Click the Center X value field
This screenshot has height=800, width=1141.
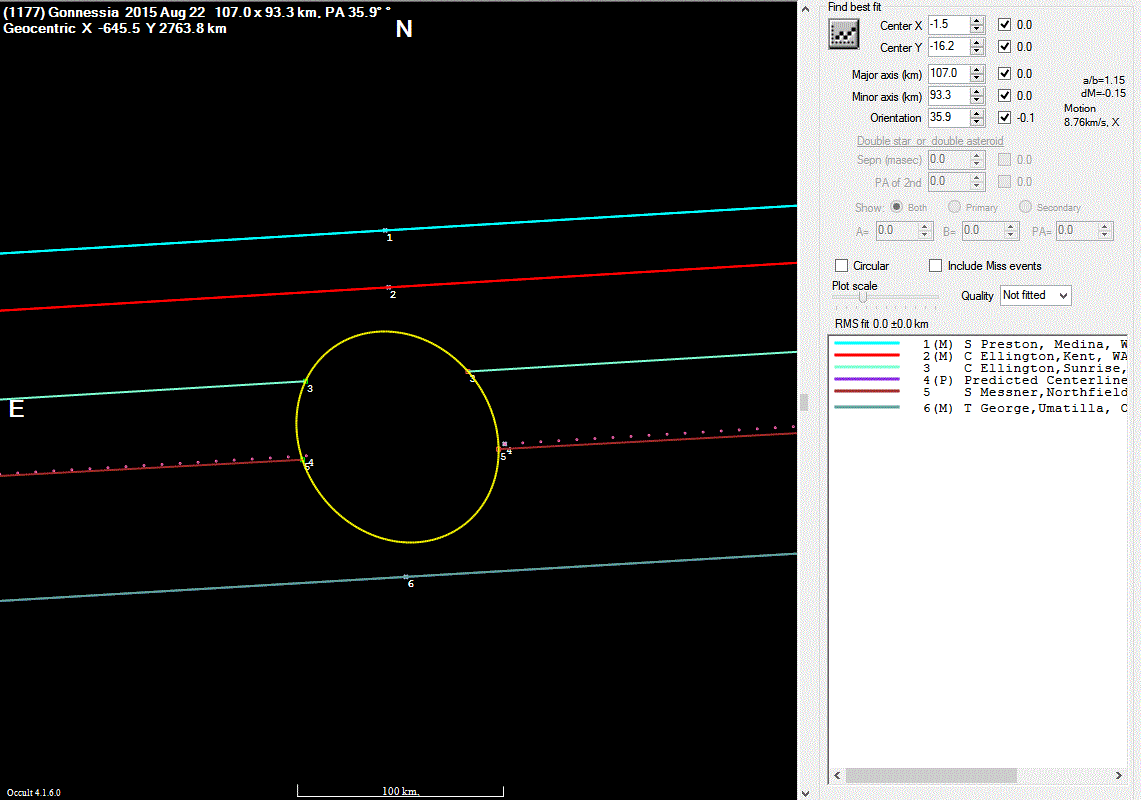[950, 25]
